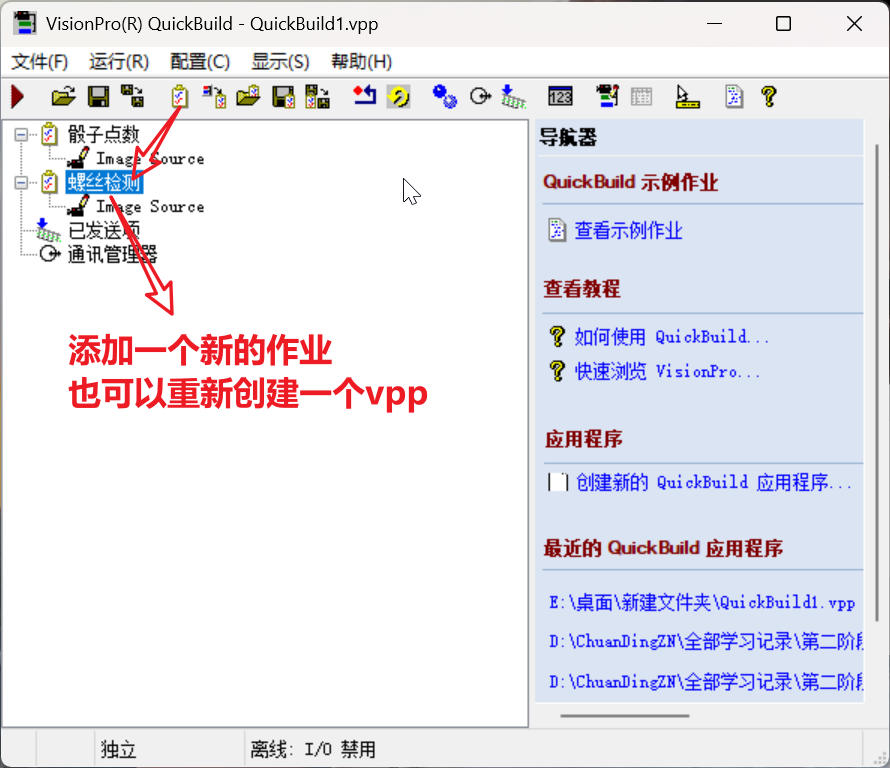
Task: Click the QuickBuild 示例作业 heading
Action: point(630,182)
